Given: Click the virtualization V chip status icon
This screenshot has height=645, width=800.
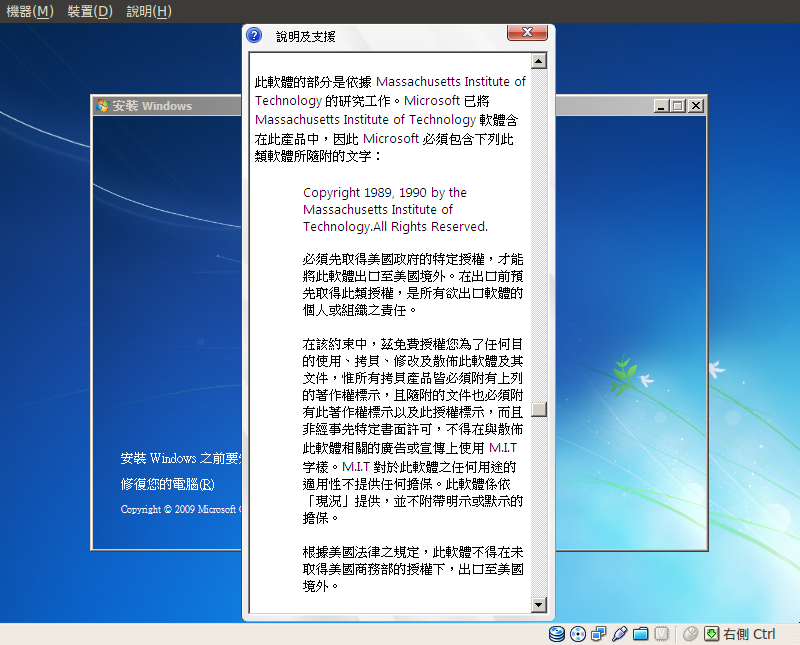Looking at the screenshot, I should [x=661, y=634].
